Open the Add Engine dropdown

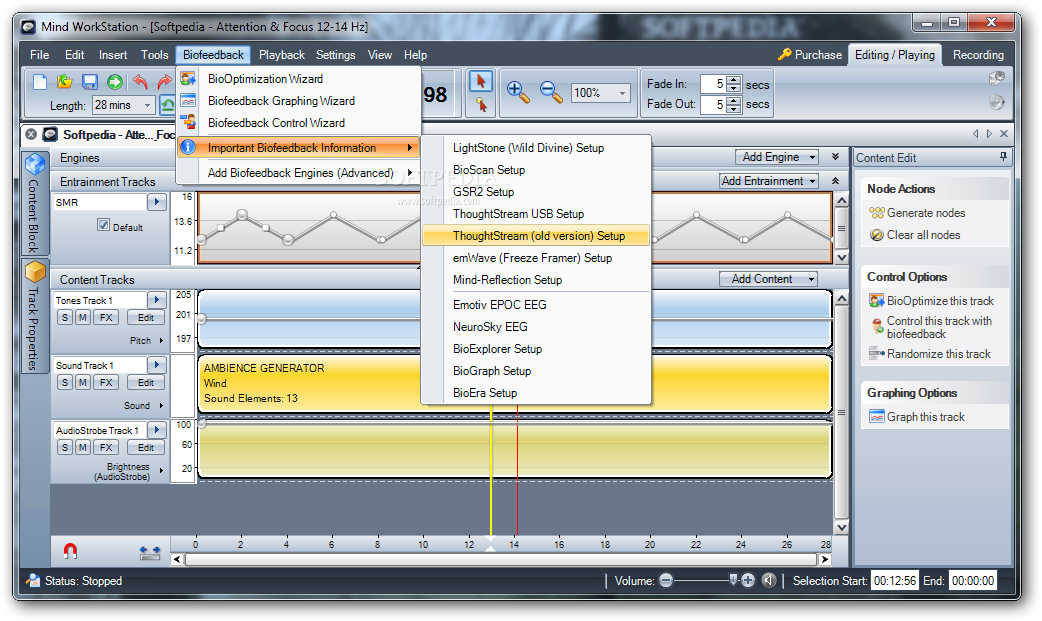776,157
